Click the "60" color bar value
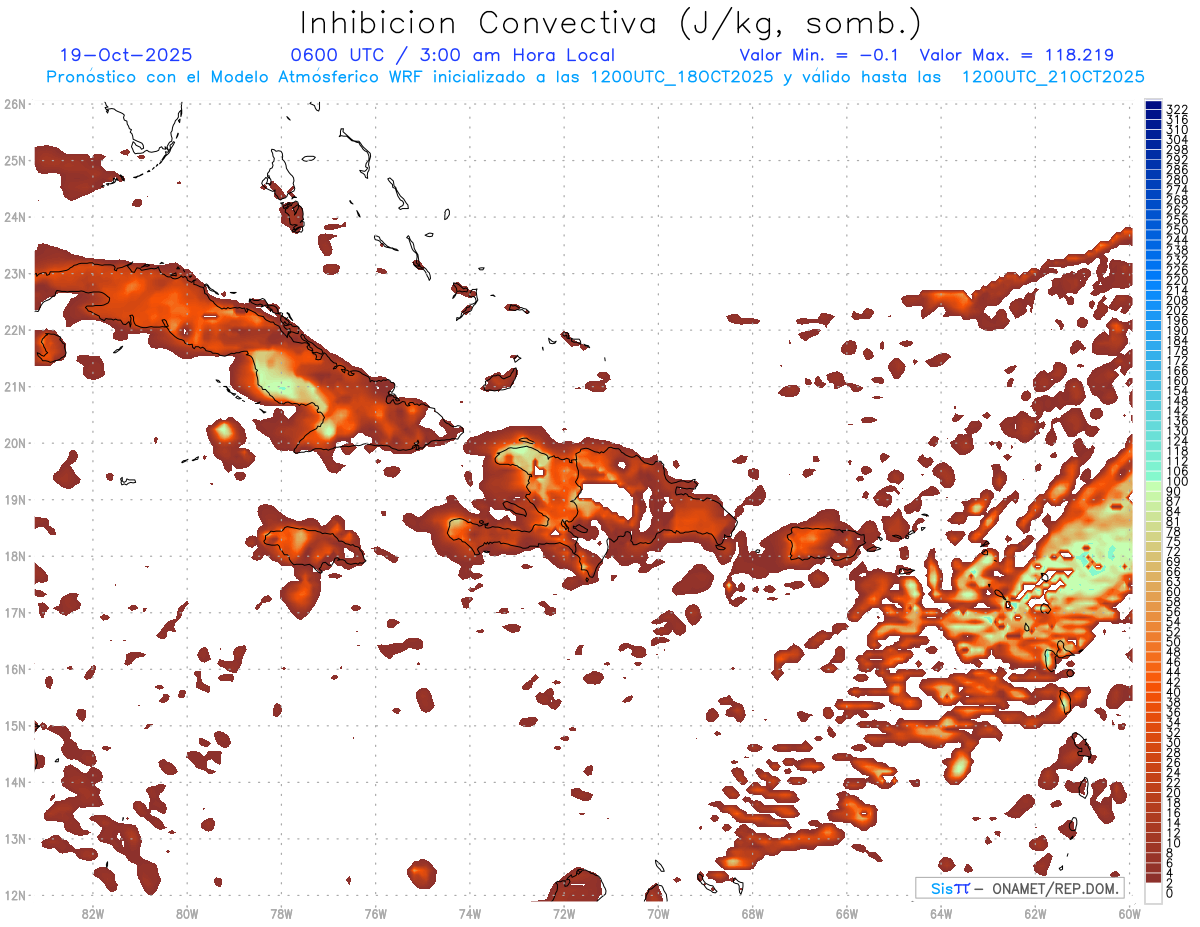This screenshot has width=1200, height=927. [1174, 592]
